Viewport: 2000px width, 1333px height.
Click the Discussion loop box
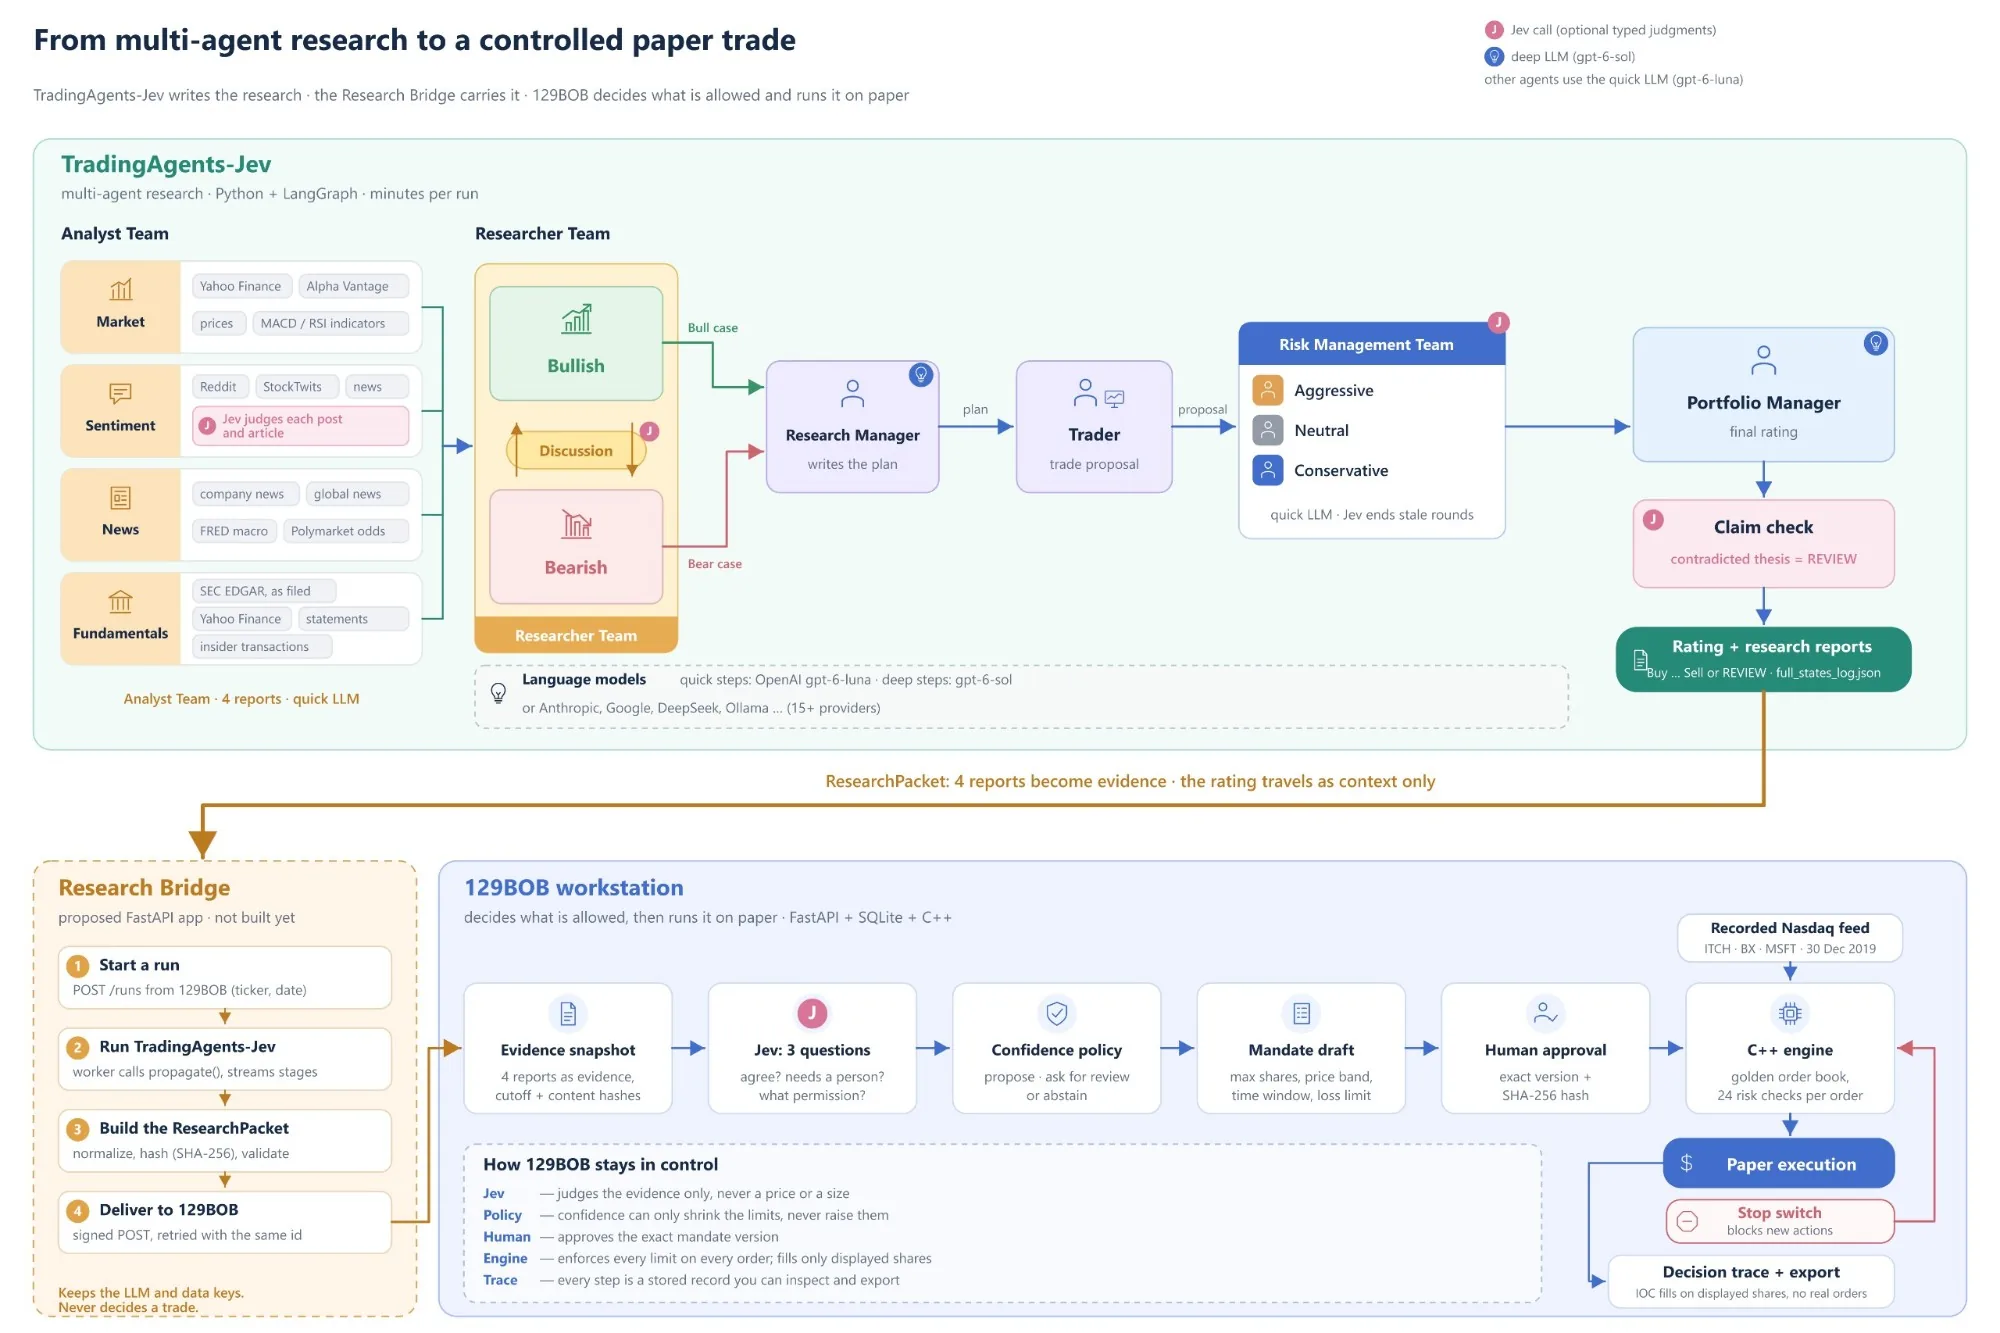[576, 451]
